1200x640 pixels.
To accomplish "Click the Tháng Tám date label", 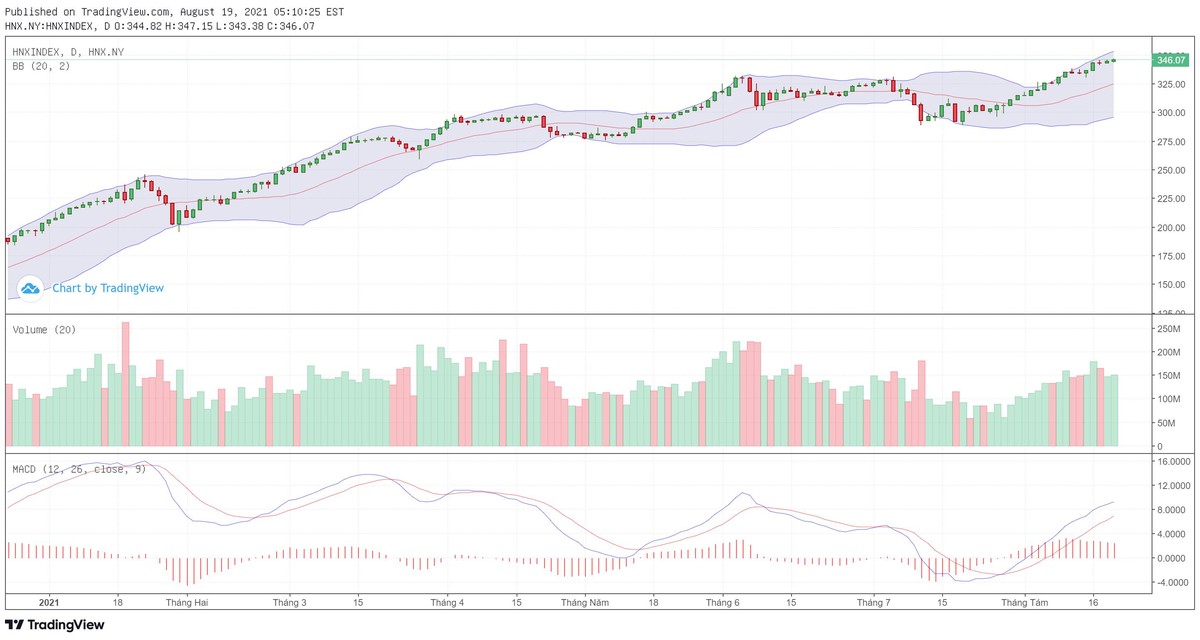I will point(1025,603).
